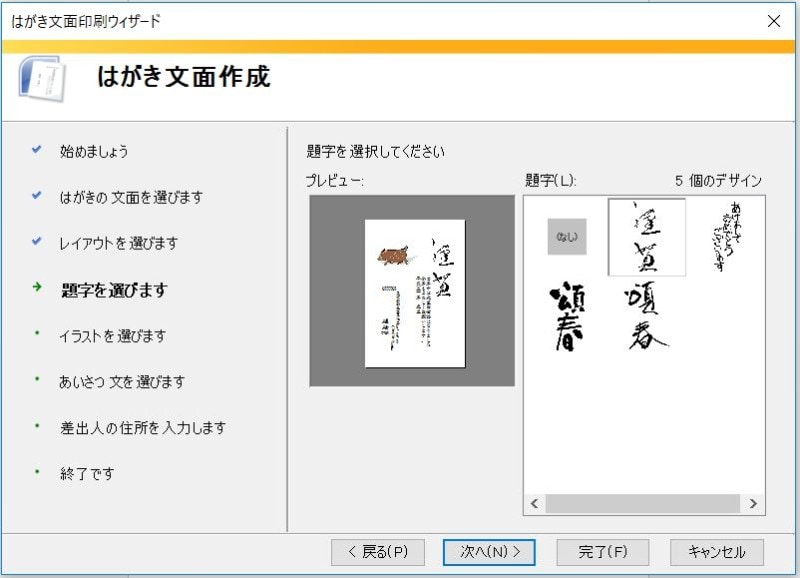This screenshot has width=800, height=578.
Task: Click the レイアウトを選びます step
Action: coord(118,243)
